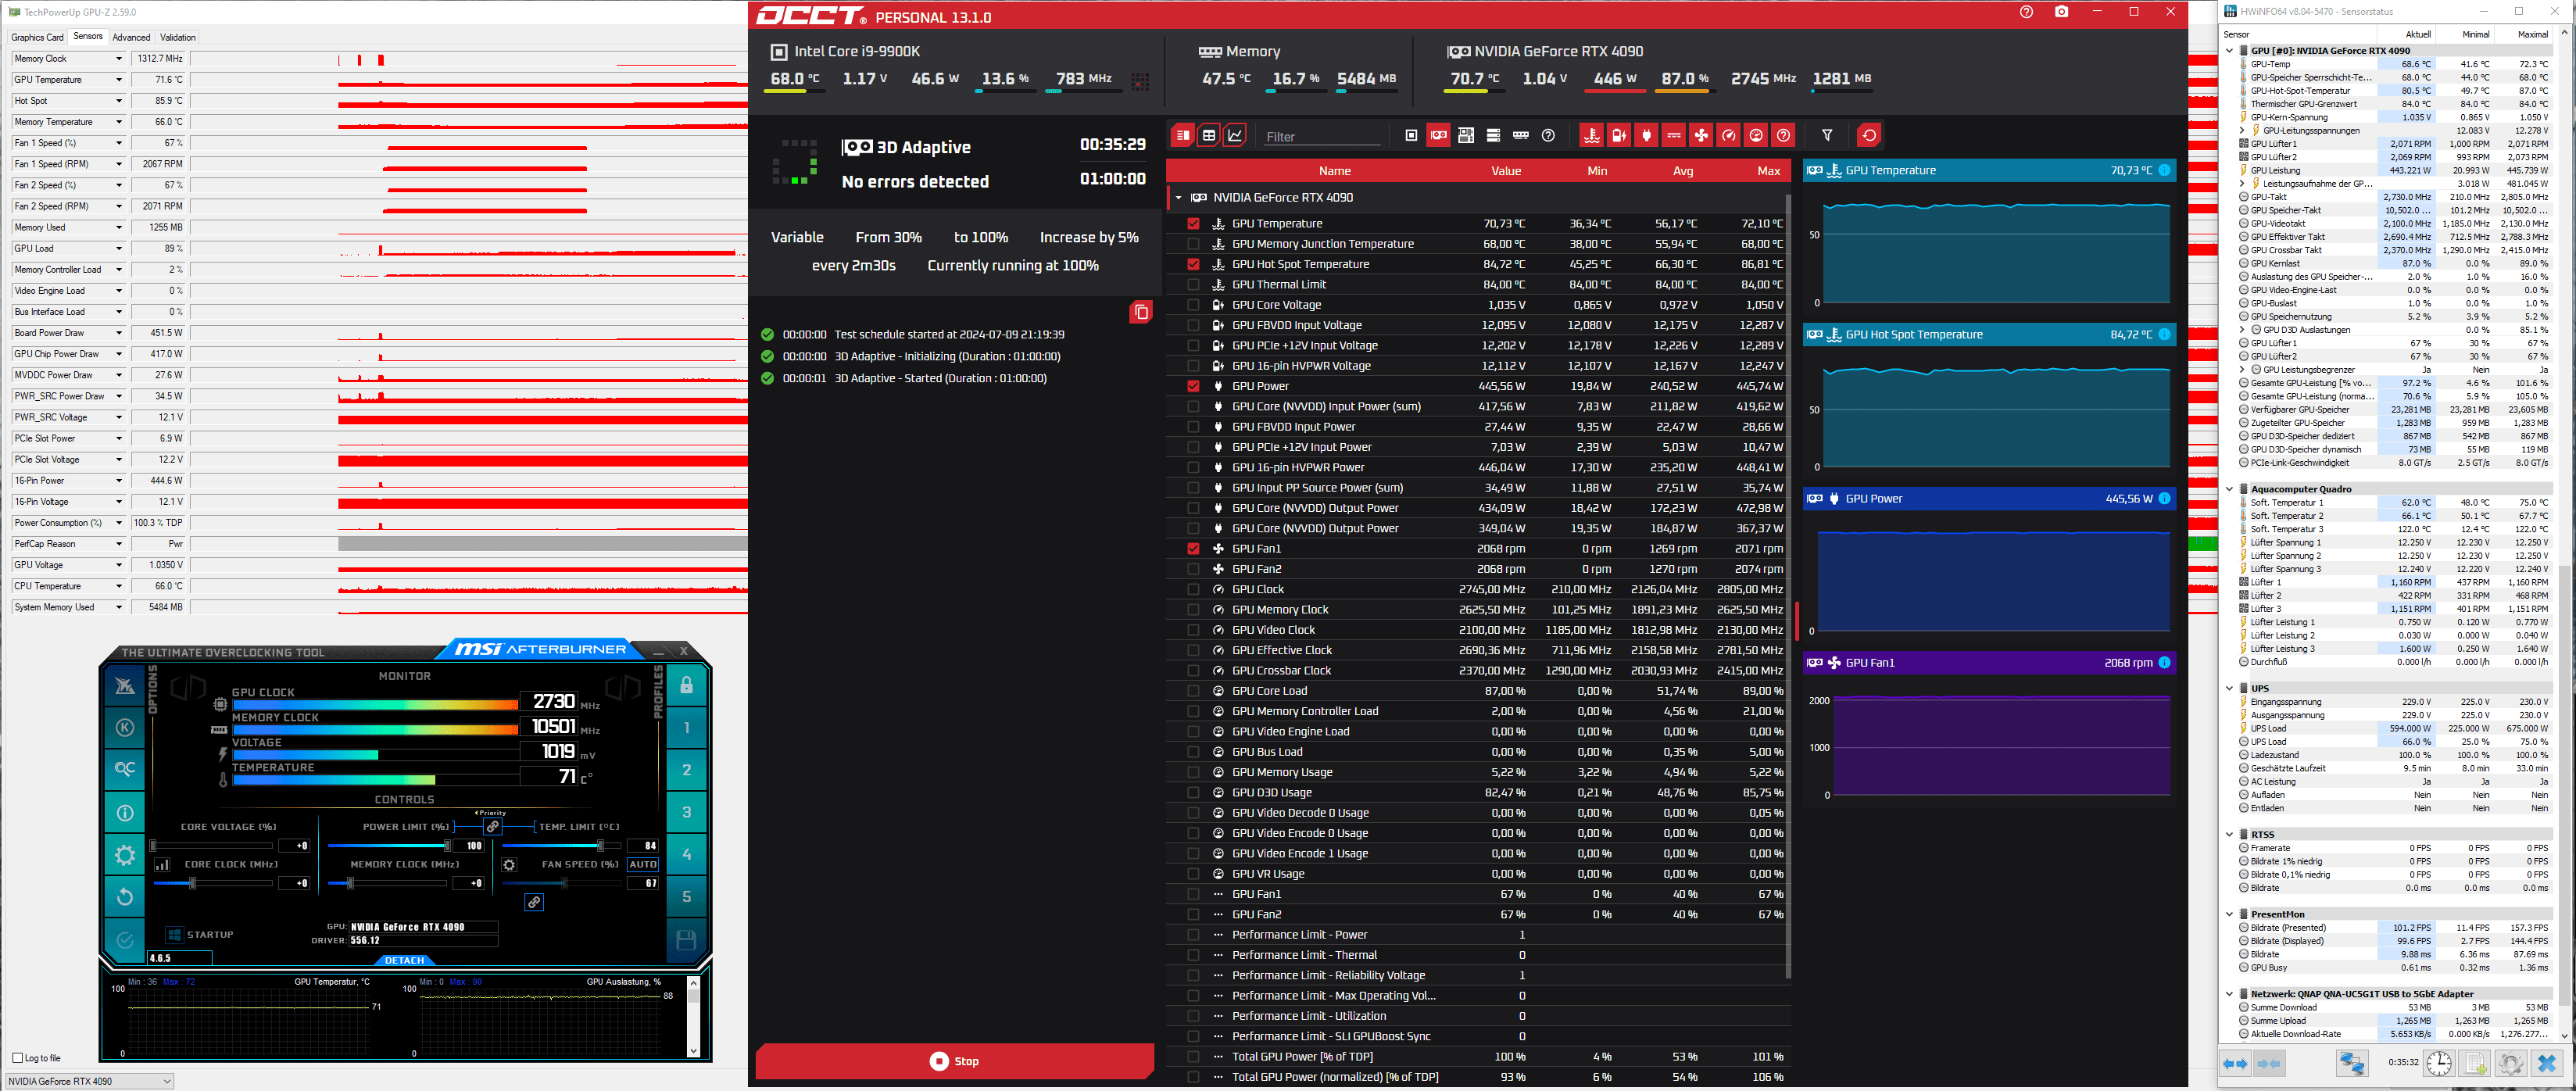The width and height of the screenshot is (2576, 1091).
Task: Collapse NVIDIA GeForce RTX 4090 group in OCCT
Action: [x=1179, y=198]
